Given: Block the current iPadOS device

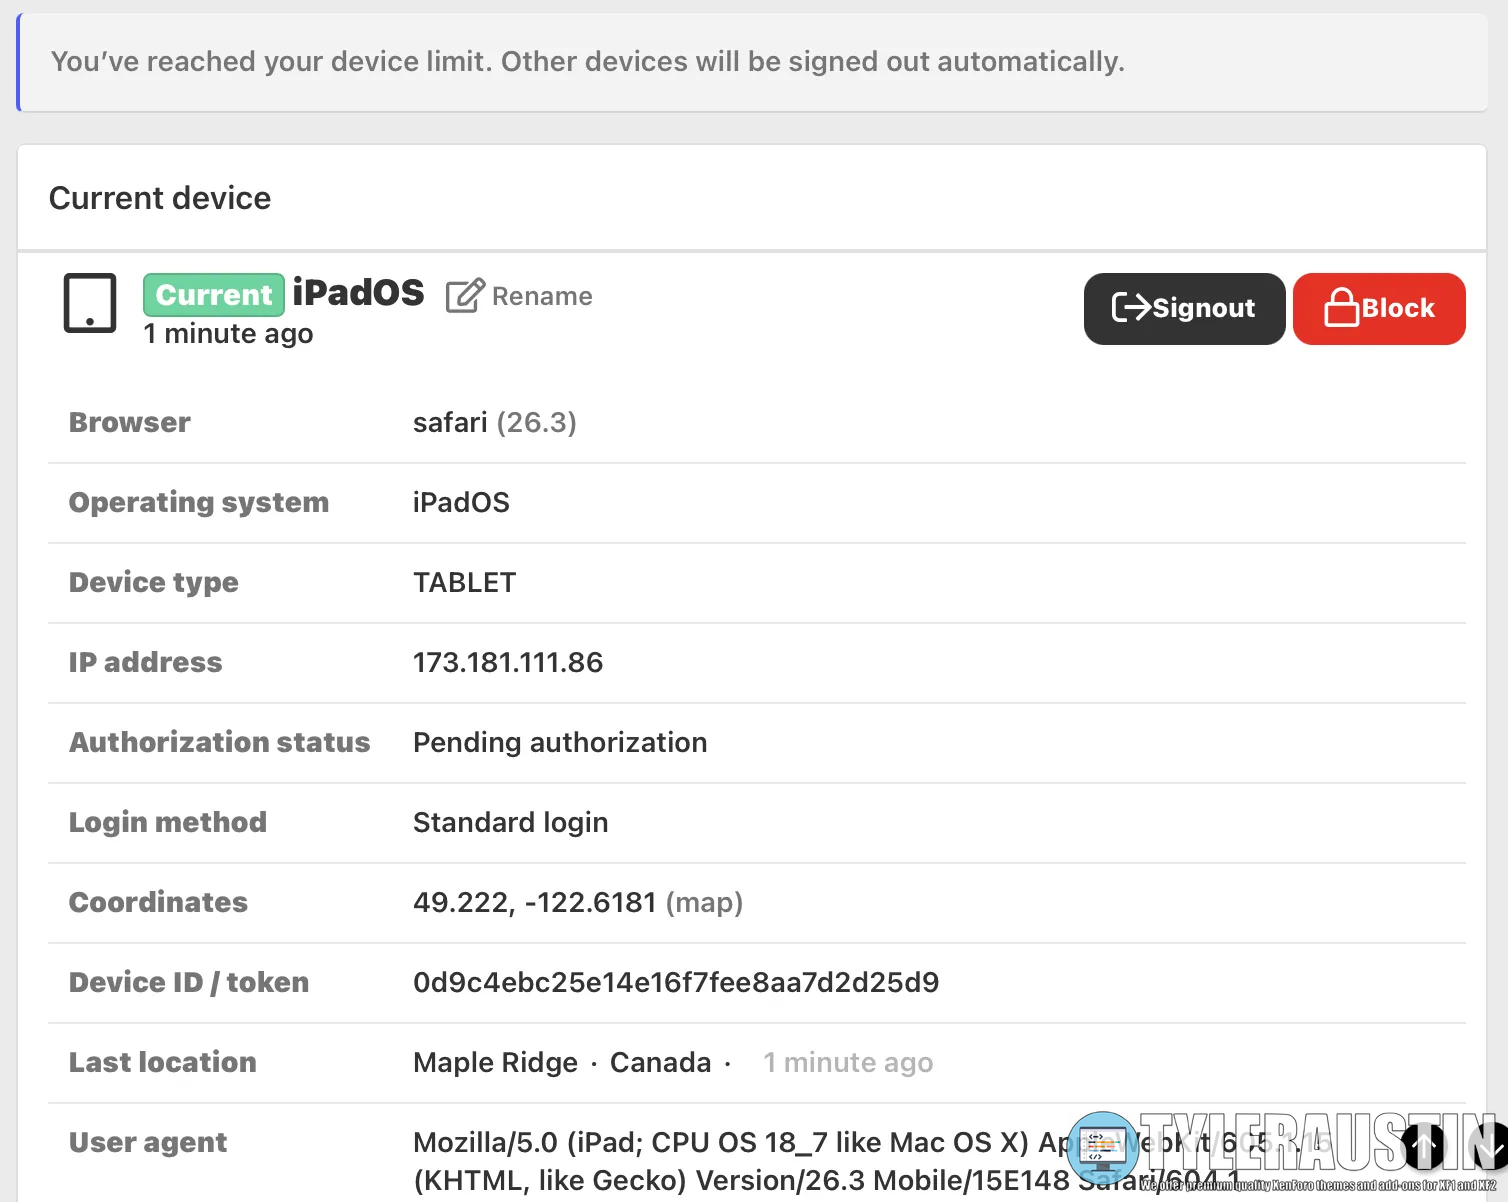Looking at the screenshot, I should (x=1379, y=308).
